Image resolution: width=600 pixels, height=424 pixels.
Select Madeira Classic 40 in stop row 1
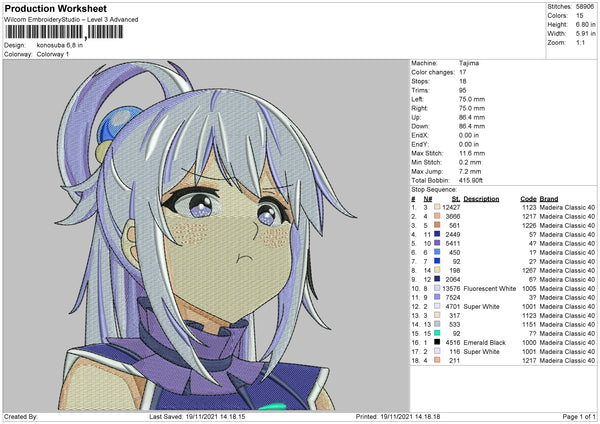click(x=567, y=207)
